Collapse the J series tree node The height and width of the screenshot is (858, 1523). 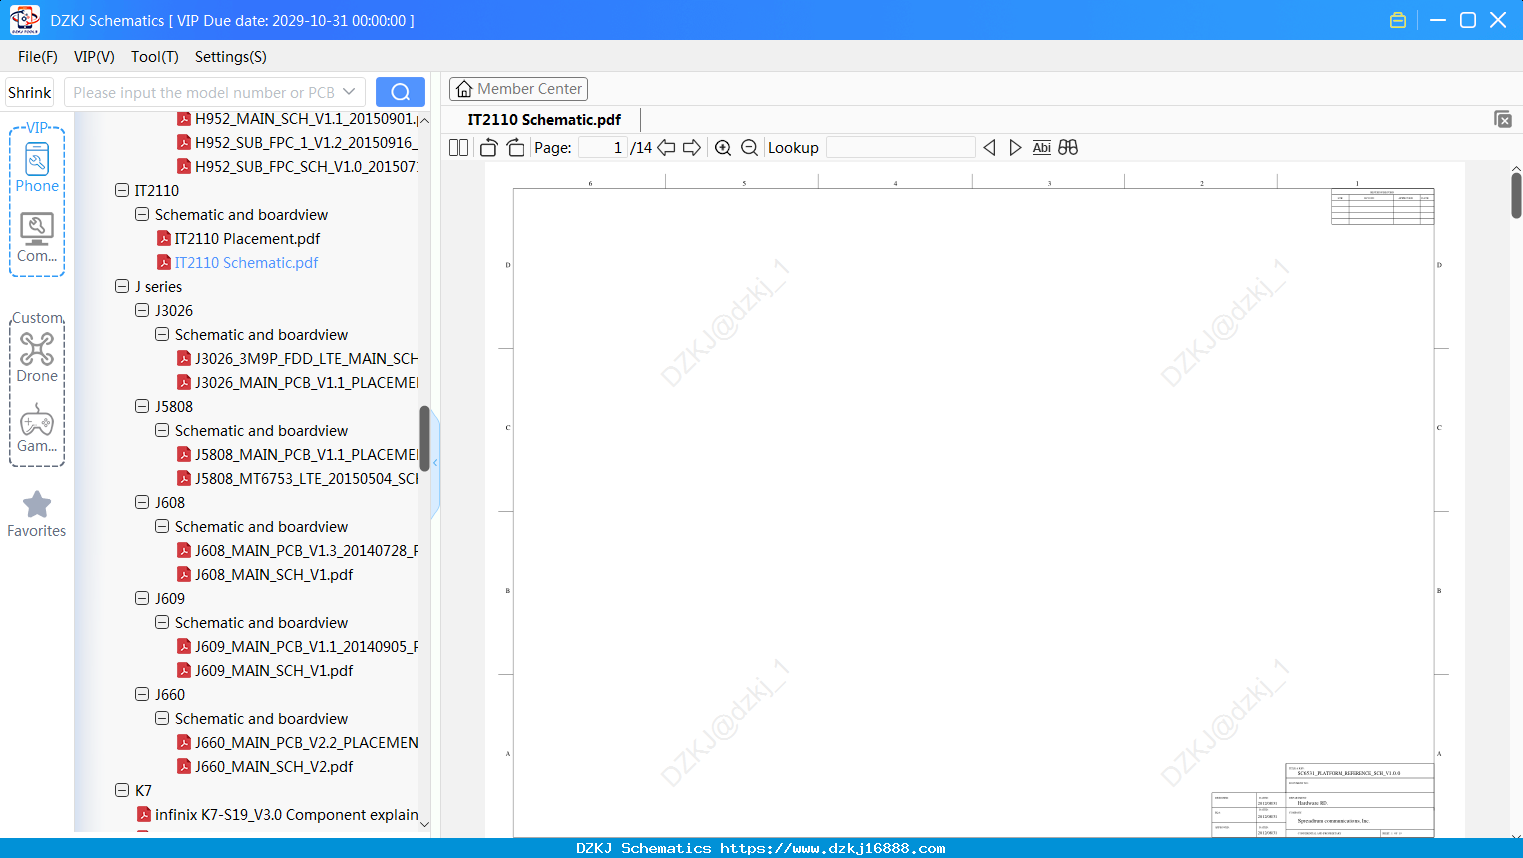[x=122, y=286]
